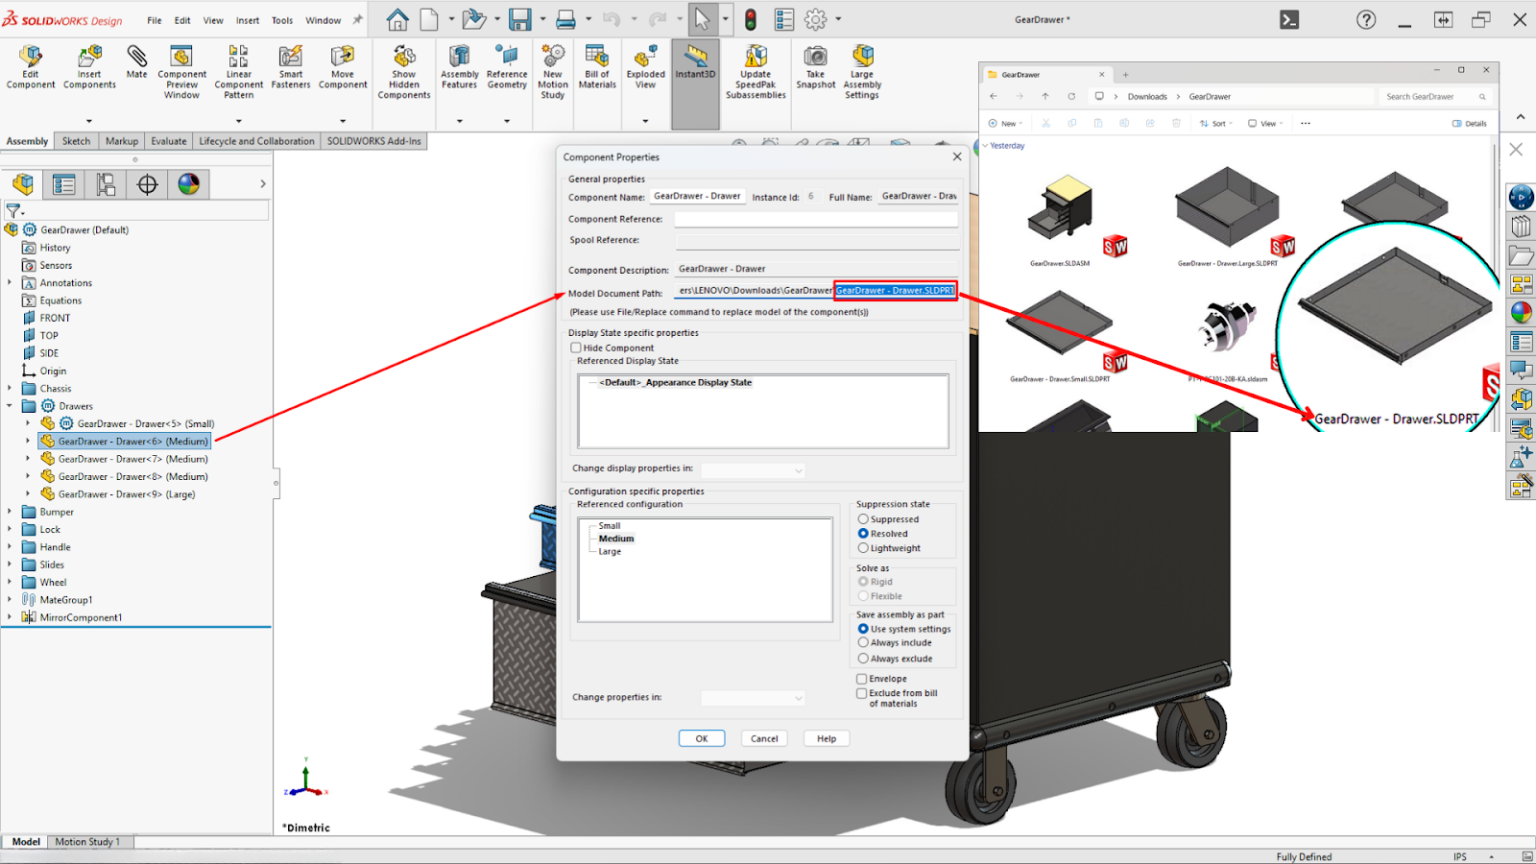Switch to ConfigurationManager tab icon
Viewport: 1536px width, 864px height.
pyautogui.click(x=106, y=184)
